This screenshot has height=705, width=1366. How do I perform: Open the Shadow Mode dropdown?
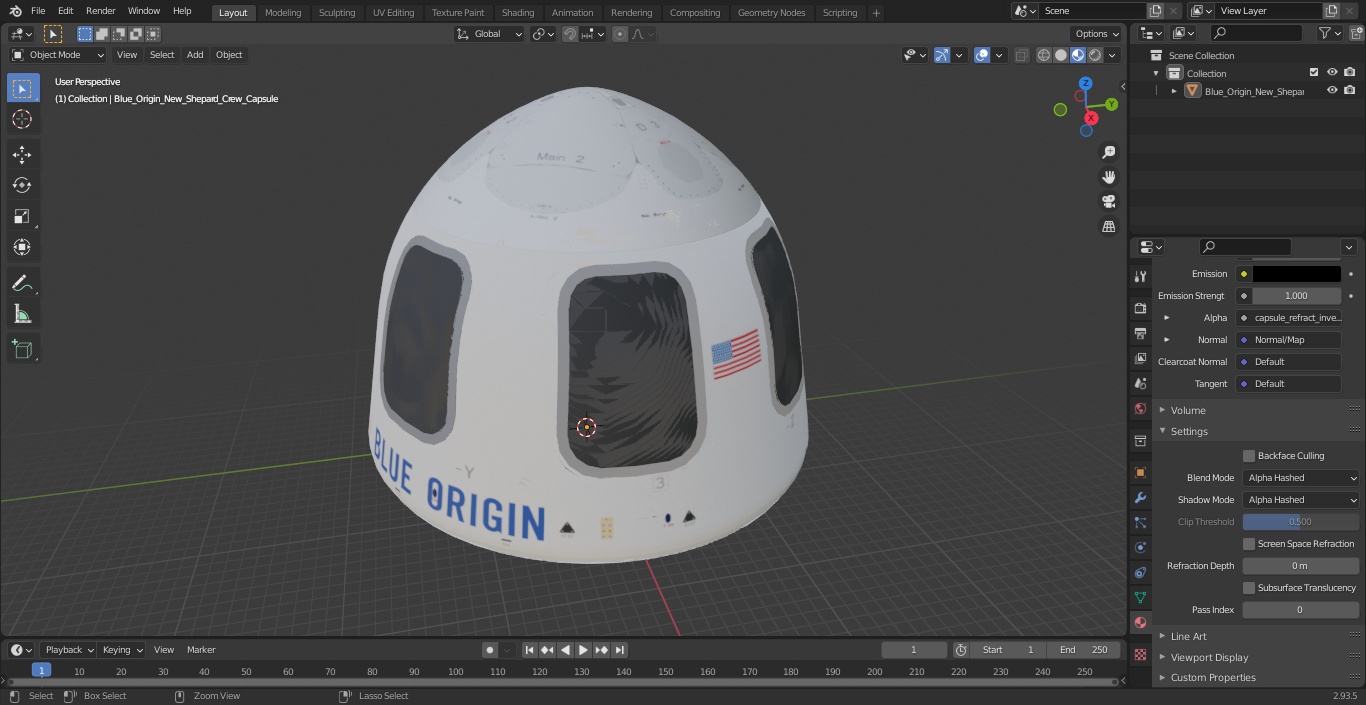coord(1301,500)
